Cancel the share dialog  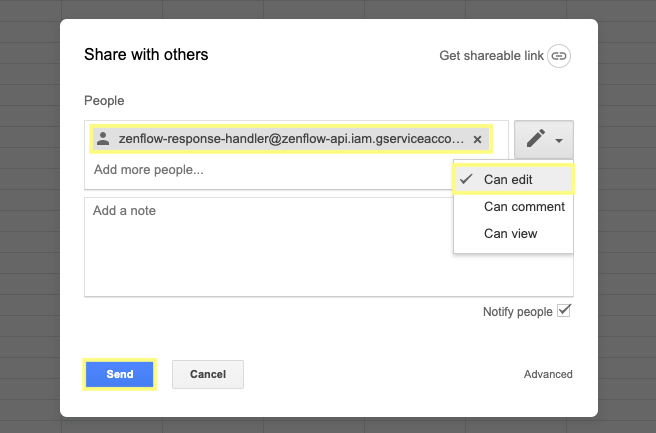(208, 374)
